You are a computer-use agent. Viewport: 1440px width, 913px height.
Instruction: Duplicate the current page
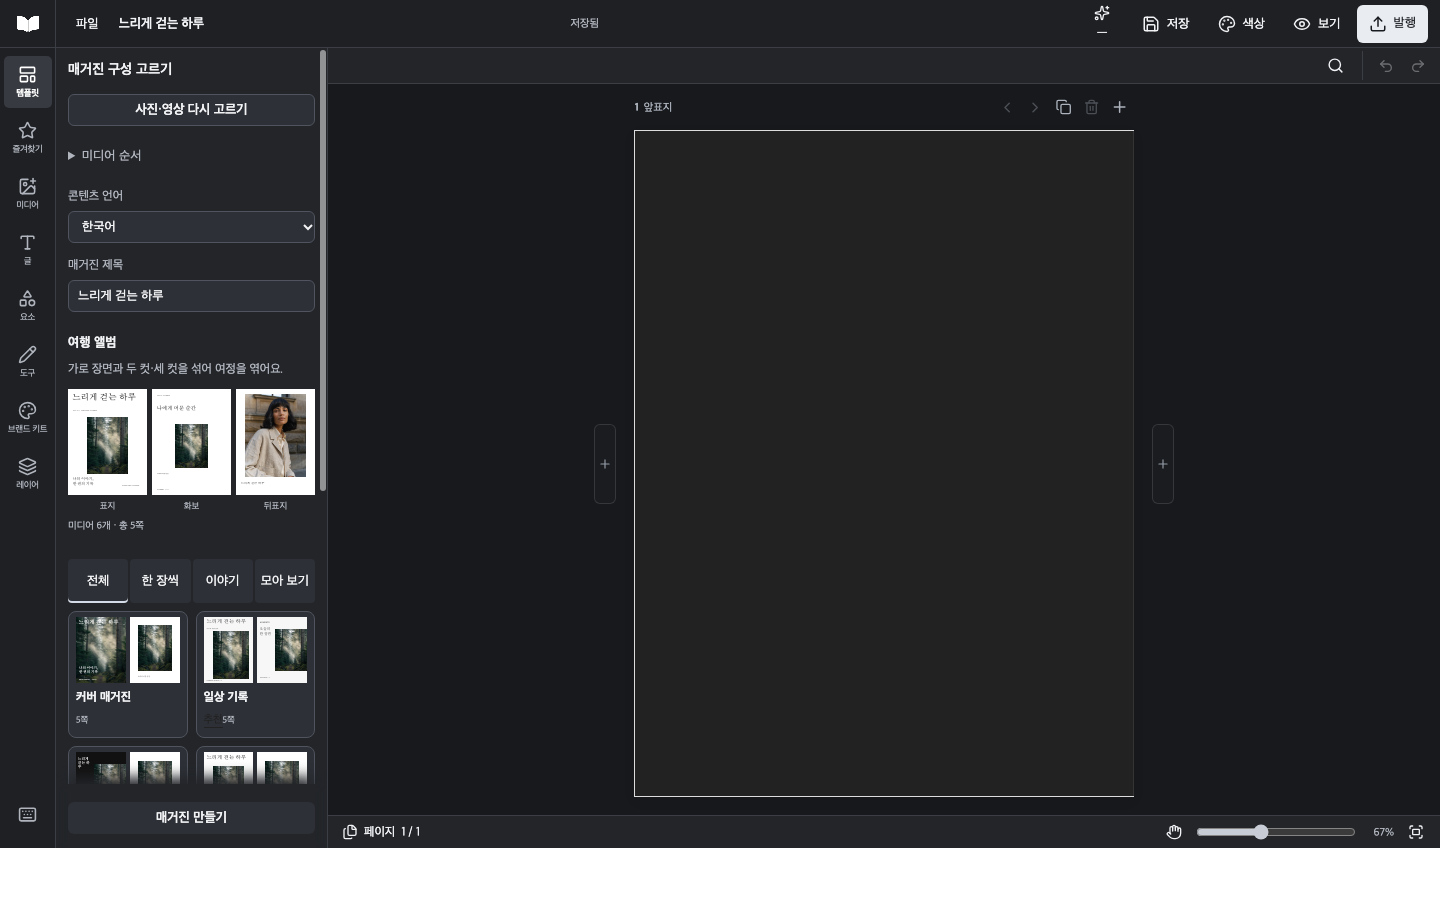(1064, 107)
